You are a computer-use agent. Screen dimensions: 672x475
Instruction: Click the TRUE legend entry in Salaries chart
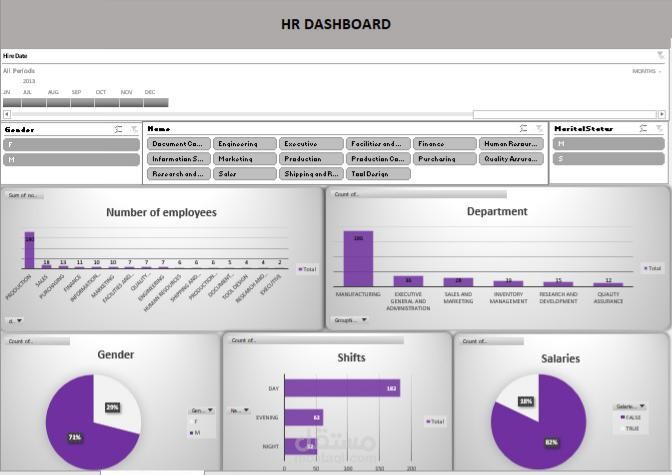(x=630, y=428)
